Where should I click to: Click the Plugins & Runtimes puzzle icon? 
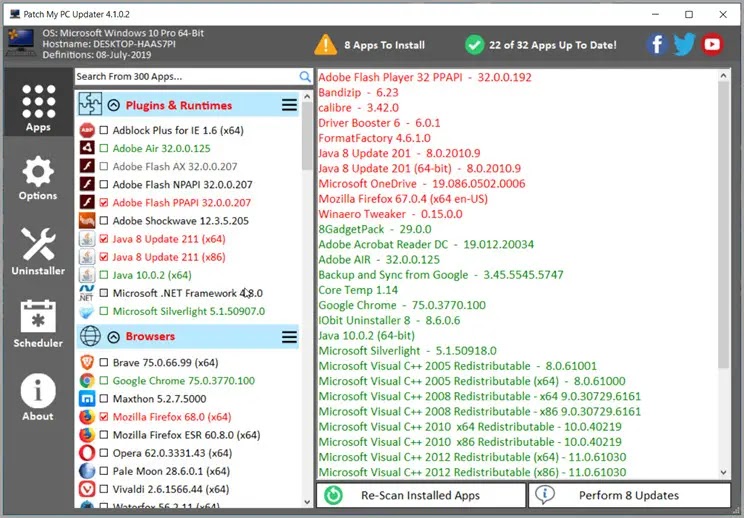[90, 104]
